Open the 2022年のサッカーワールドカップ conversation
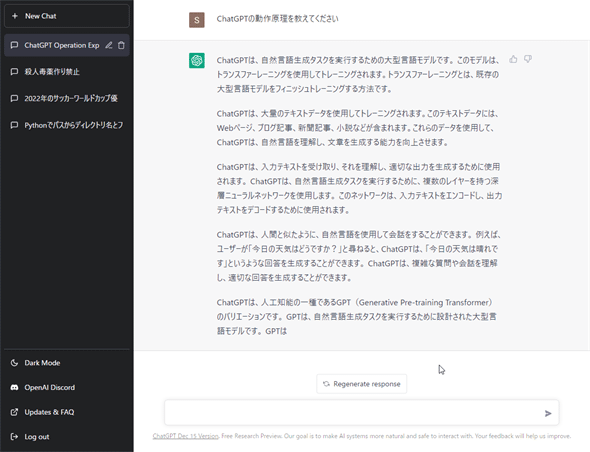This screenshot has height=452, width=590. 67,98
